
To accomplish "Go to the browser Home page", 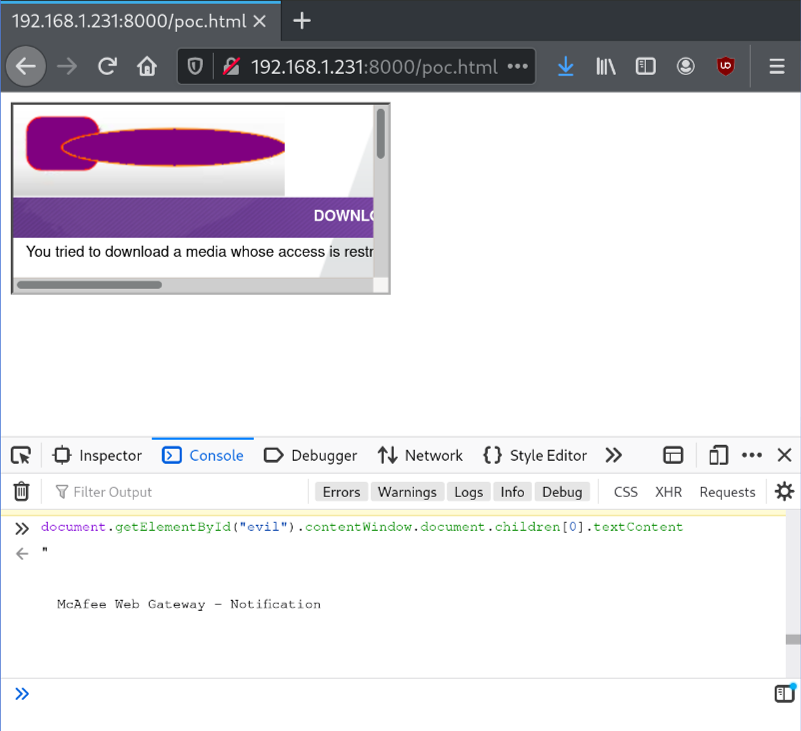I will click(x=147, y=67).
